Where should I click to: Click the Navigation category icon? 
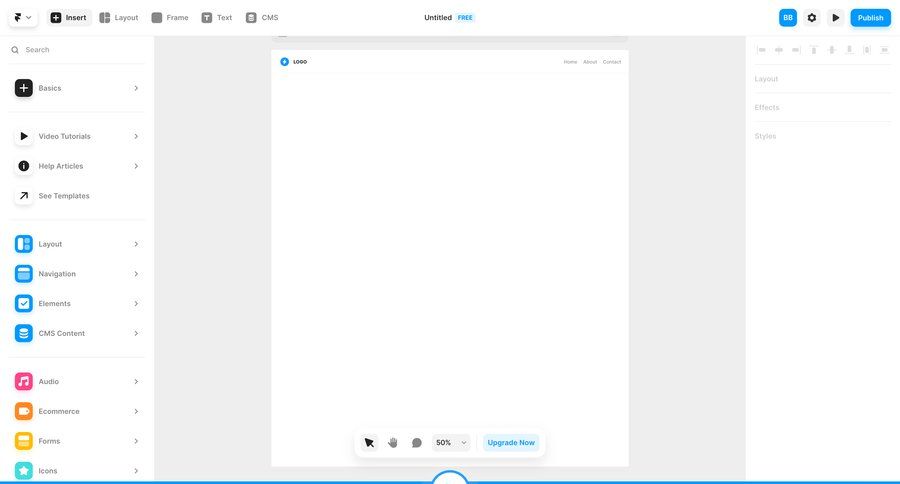tap(24, 274)
